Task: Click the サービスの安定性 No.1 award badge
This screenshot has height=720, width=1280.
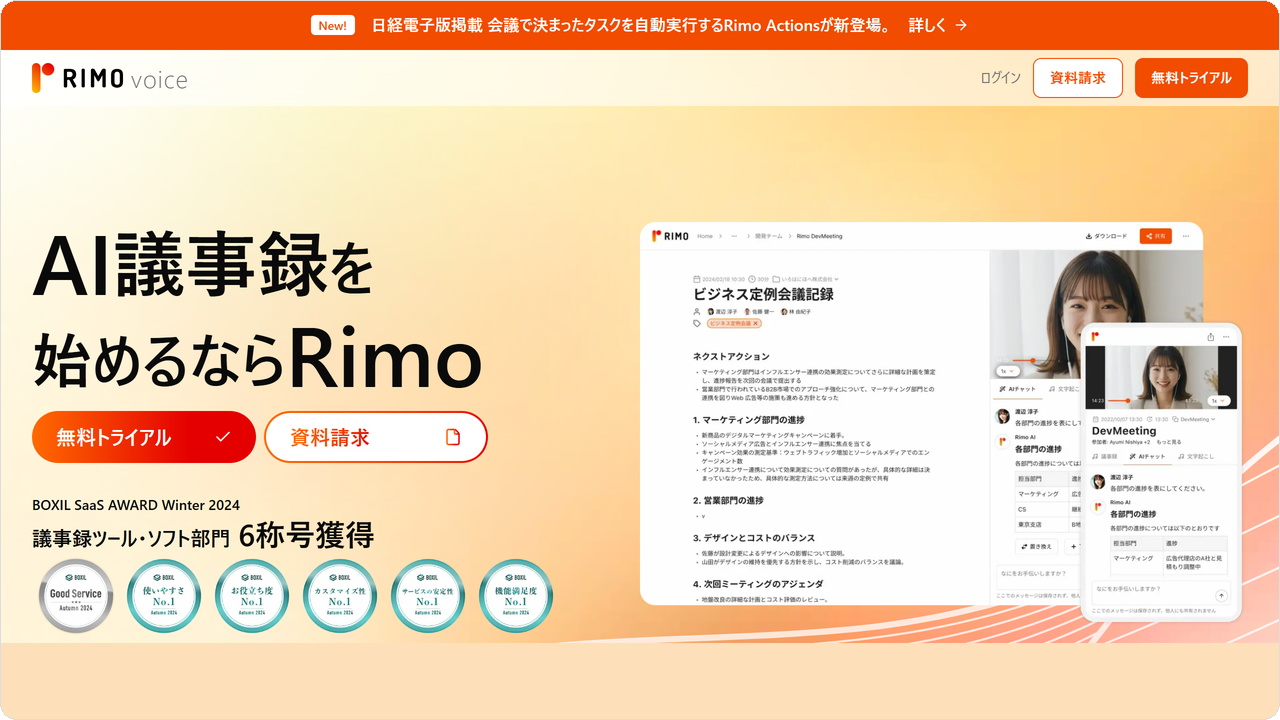Action: [428, 596]
